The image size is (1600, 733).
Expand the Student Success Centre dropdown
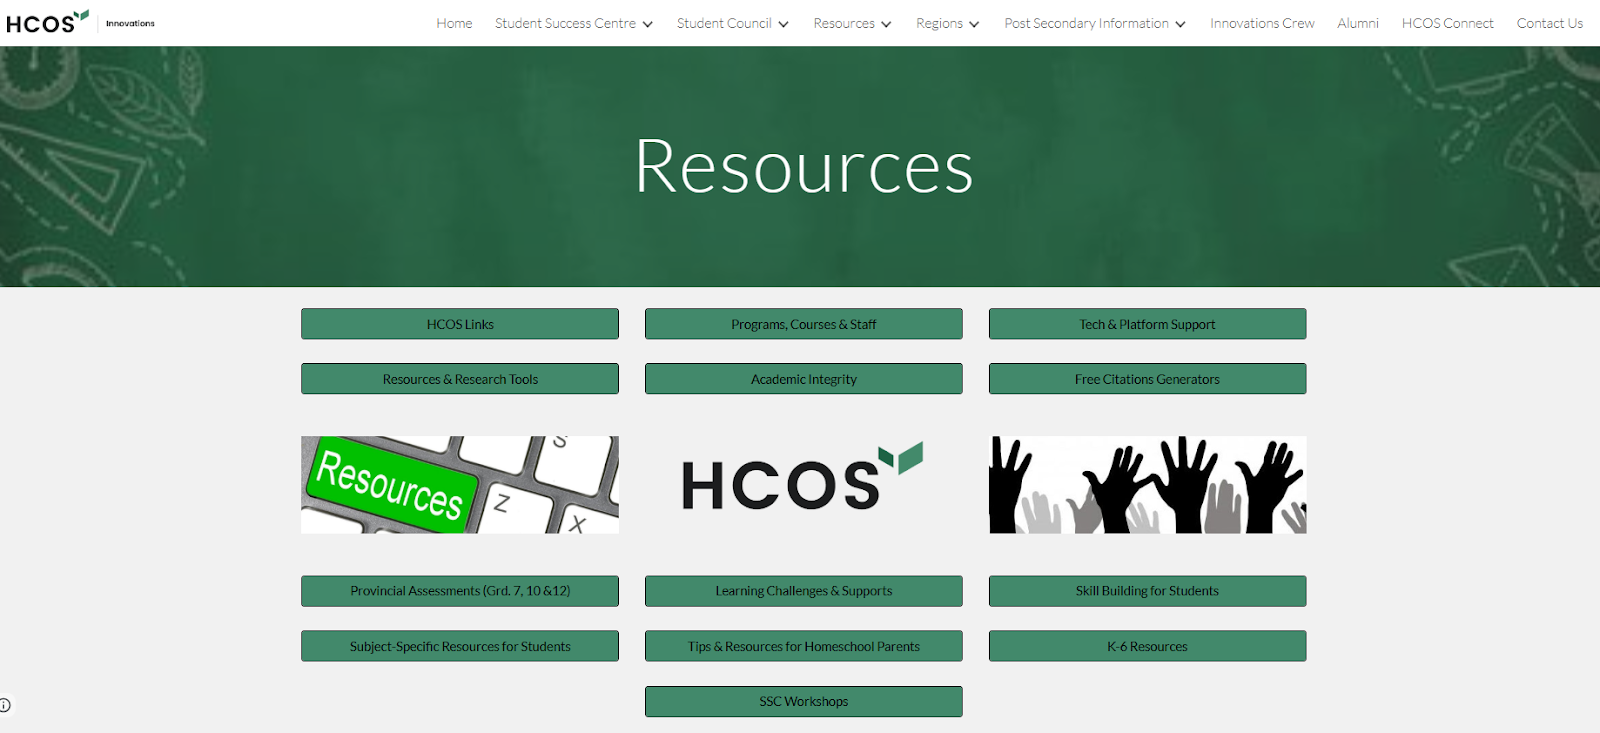click(x=647, y=24)
